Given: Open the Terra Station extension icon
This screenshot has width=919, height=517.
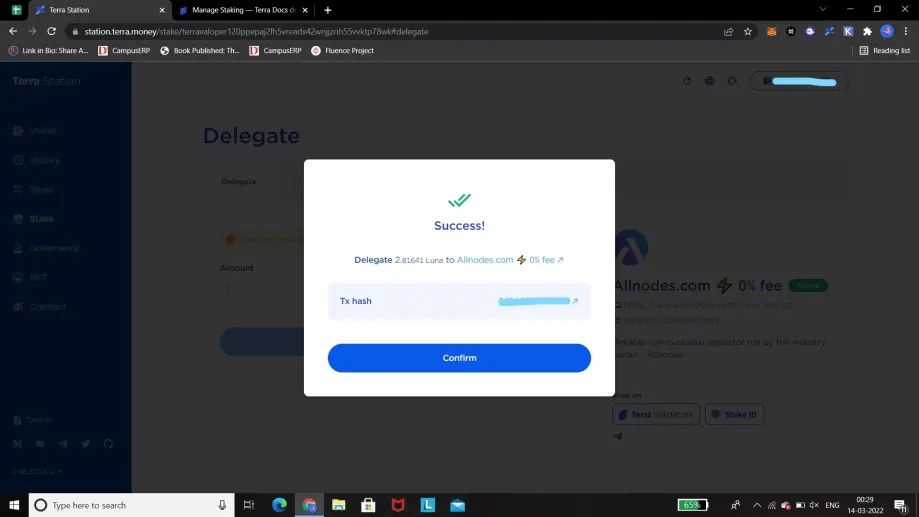Looking at the screenshot, I should coord(829,32).
